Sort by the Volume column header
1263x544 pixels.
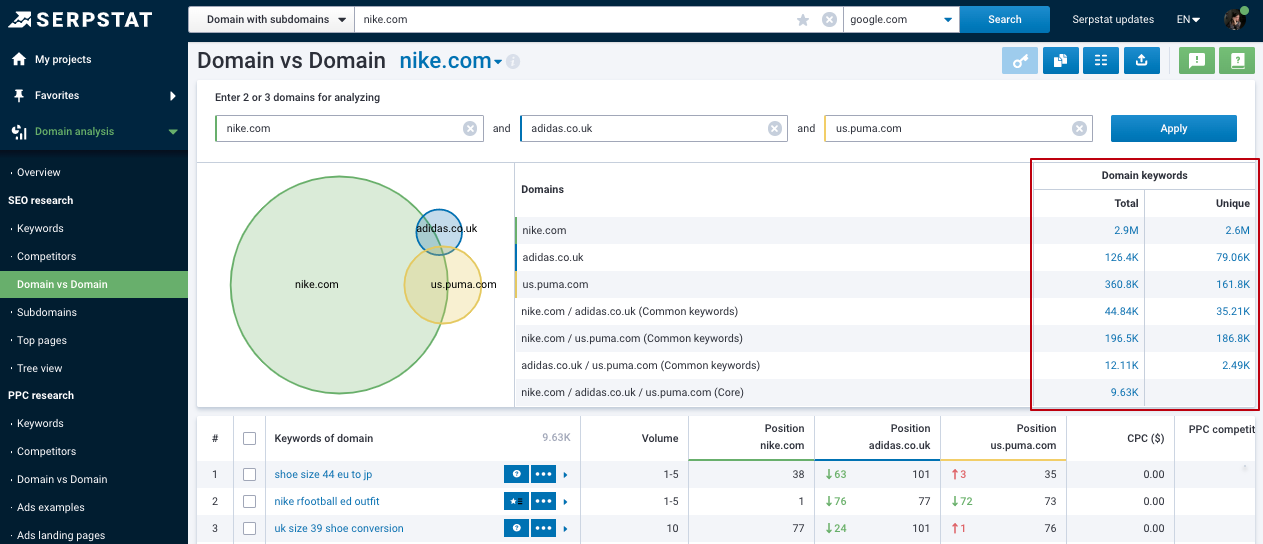(x=660, y=438)
